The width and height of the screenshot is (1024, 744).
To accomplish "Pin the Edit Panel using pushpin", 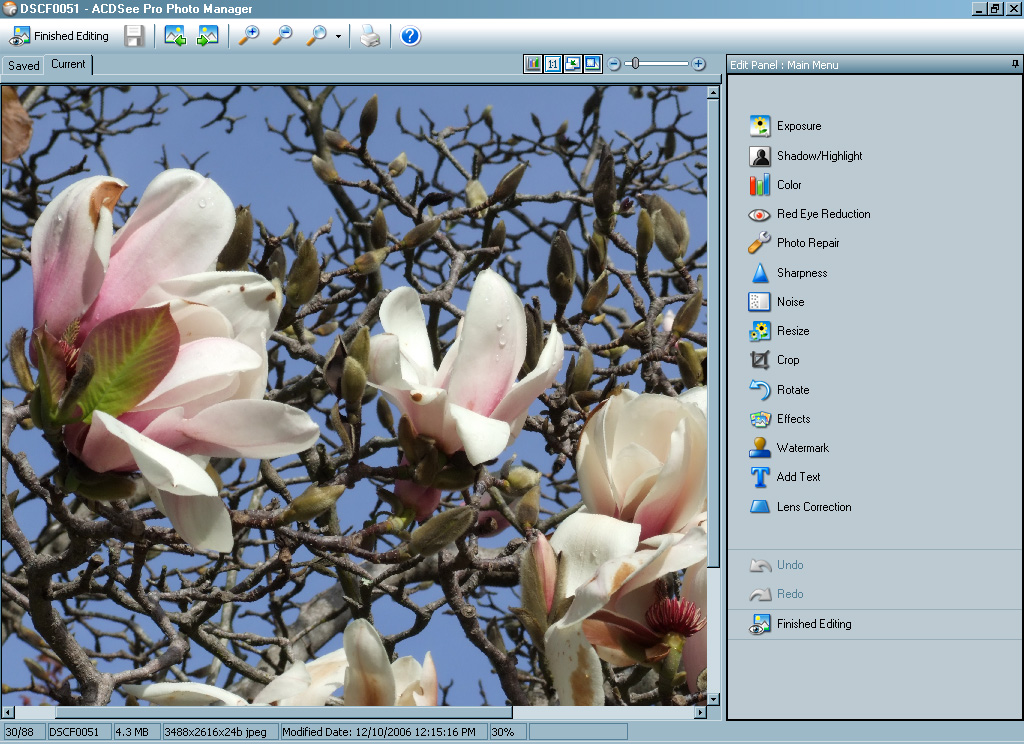I will pos(1015,64).
